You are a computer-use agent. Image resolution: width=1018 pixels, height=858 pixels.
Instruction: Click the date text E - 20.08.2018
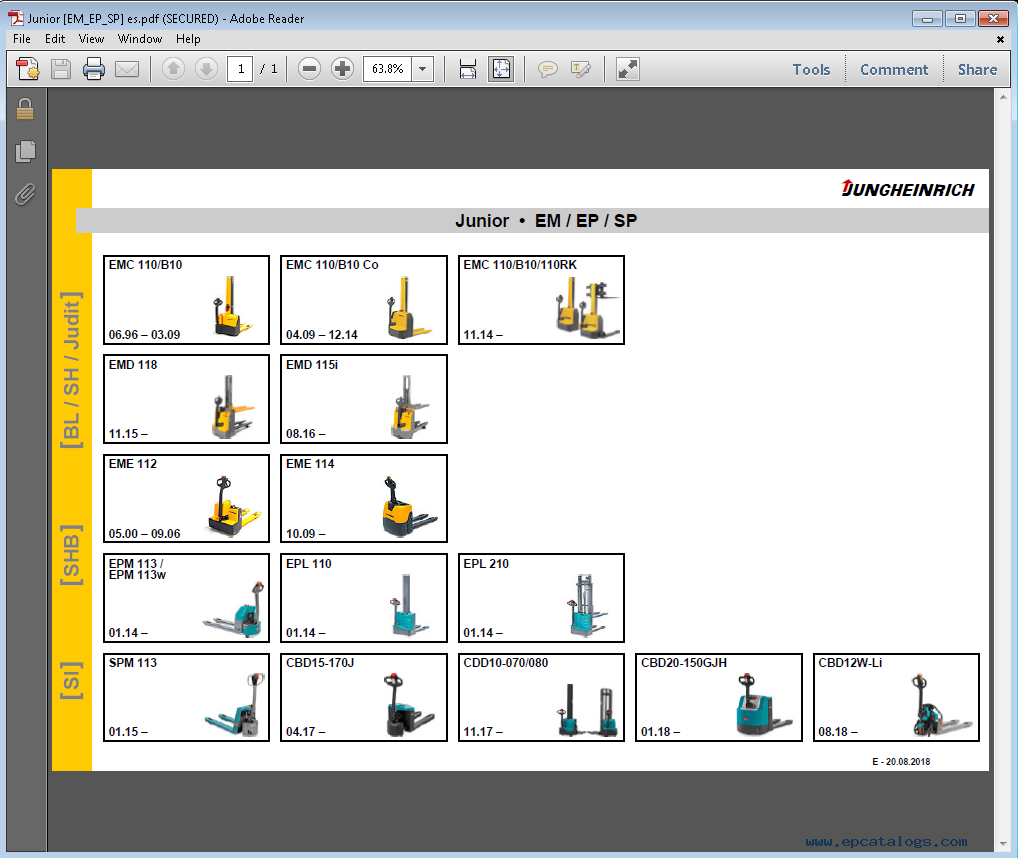click(901, 761)
